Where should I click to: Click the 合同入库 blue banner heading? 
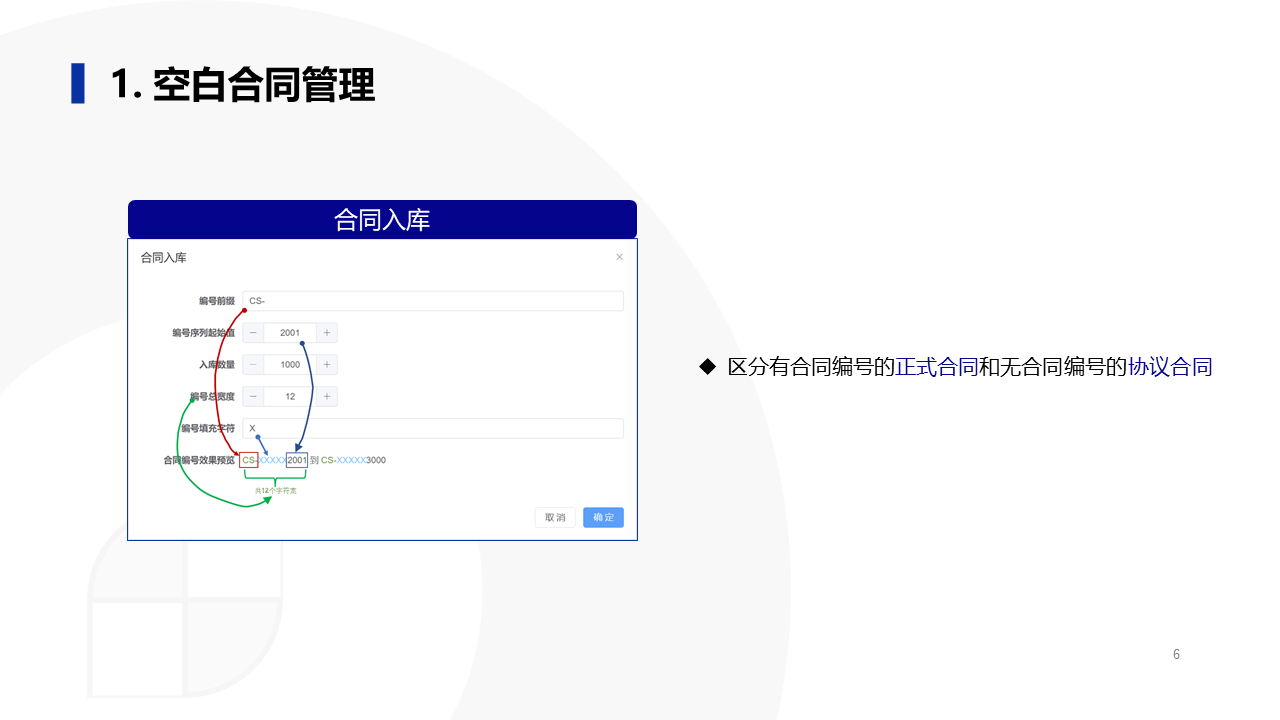382,219
